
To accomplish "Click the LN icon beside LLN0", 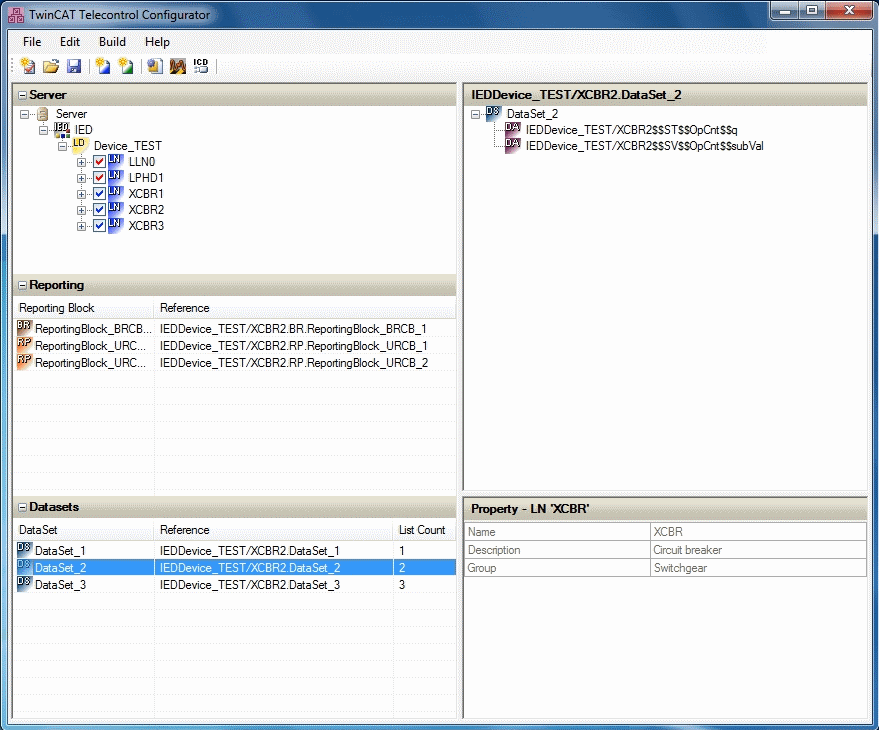I will (115, 161).
